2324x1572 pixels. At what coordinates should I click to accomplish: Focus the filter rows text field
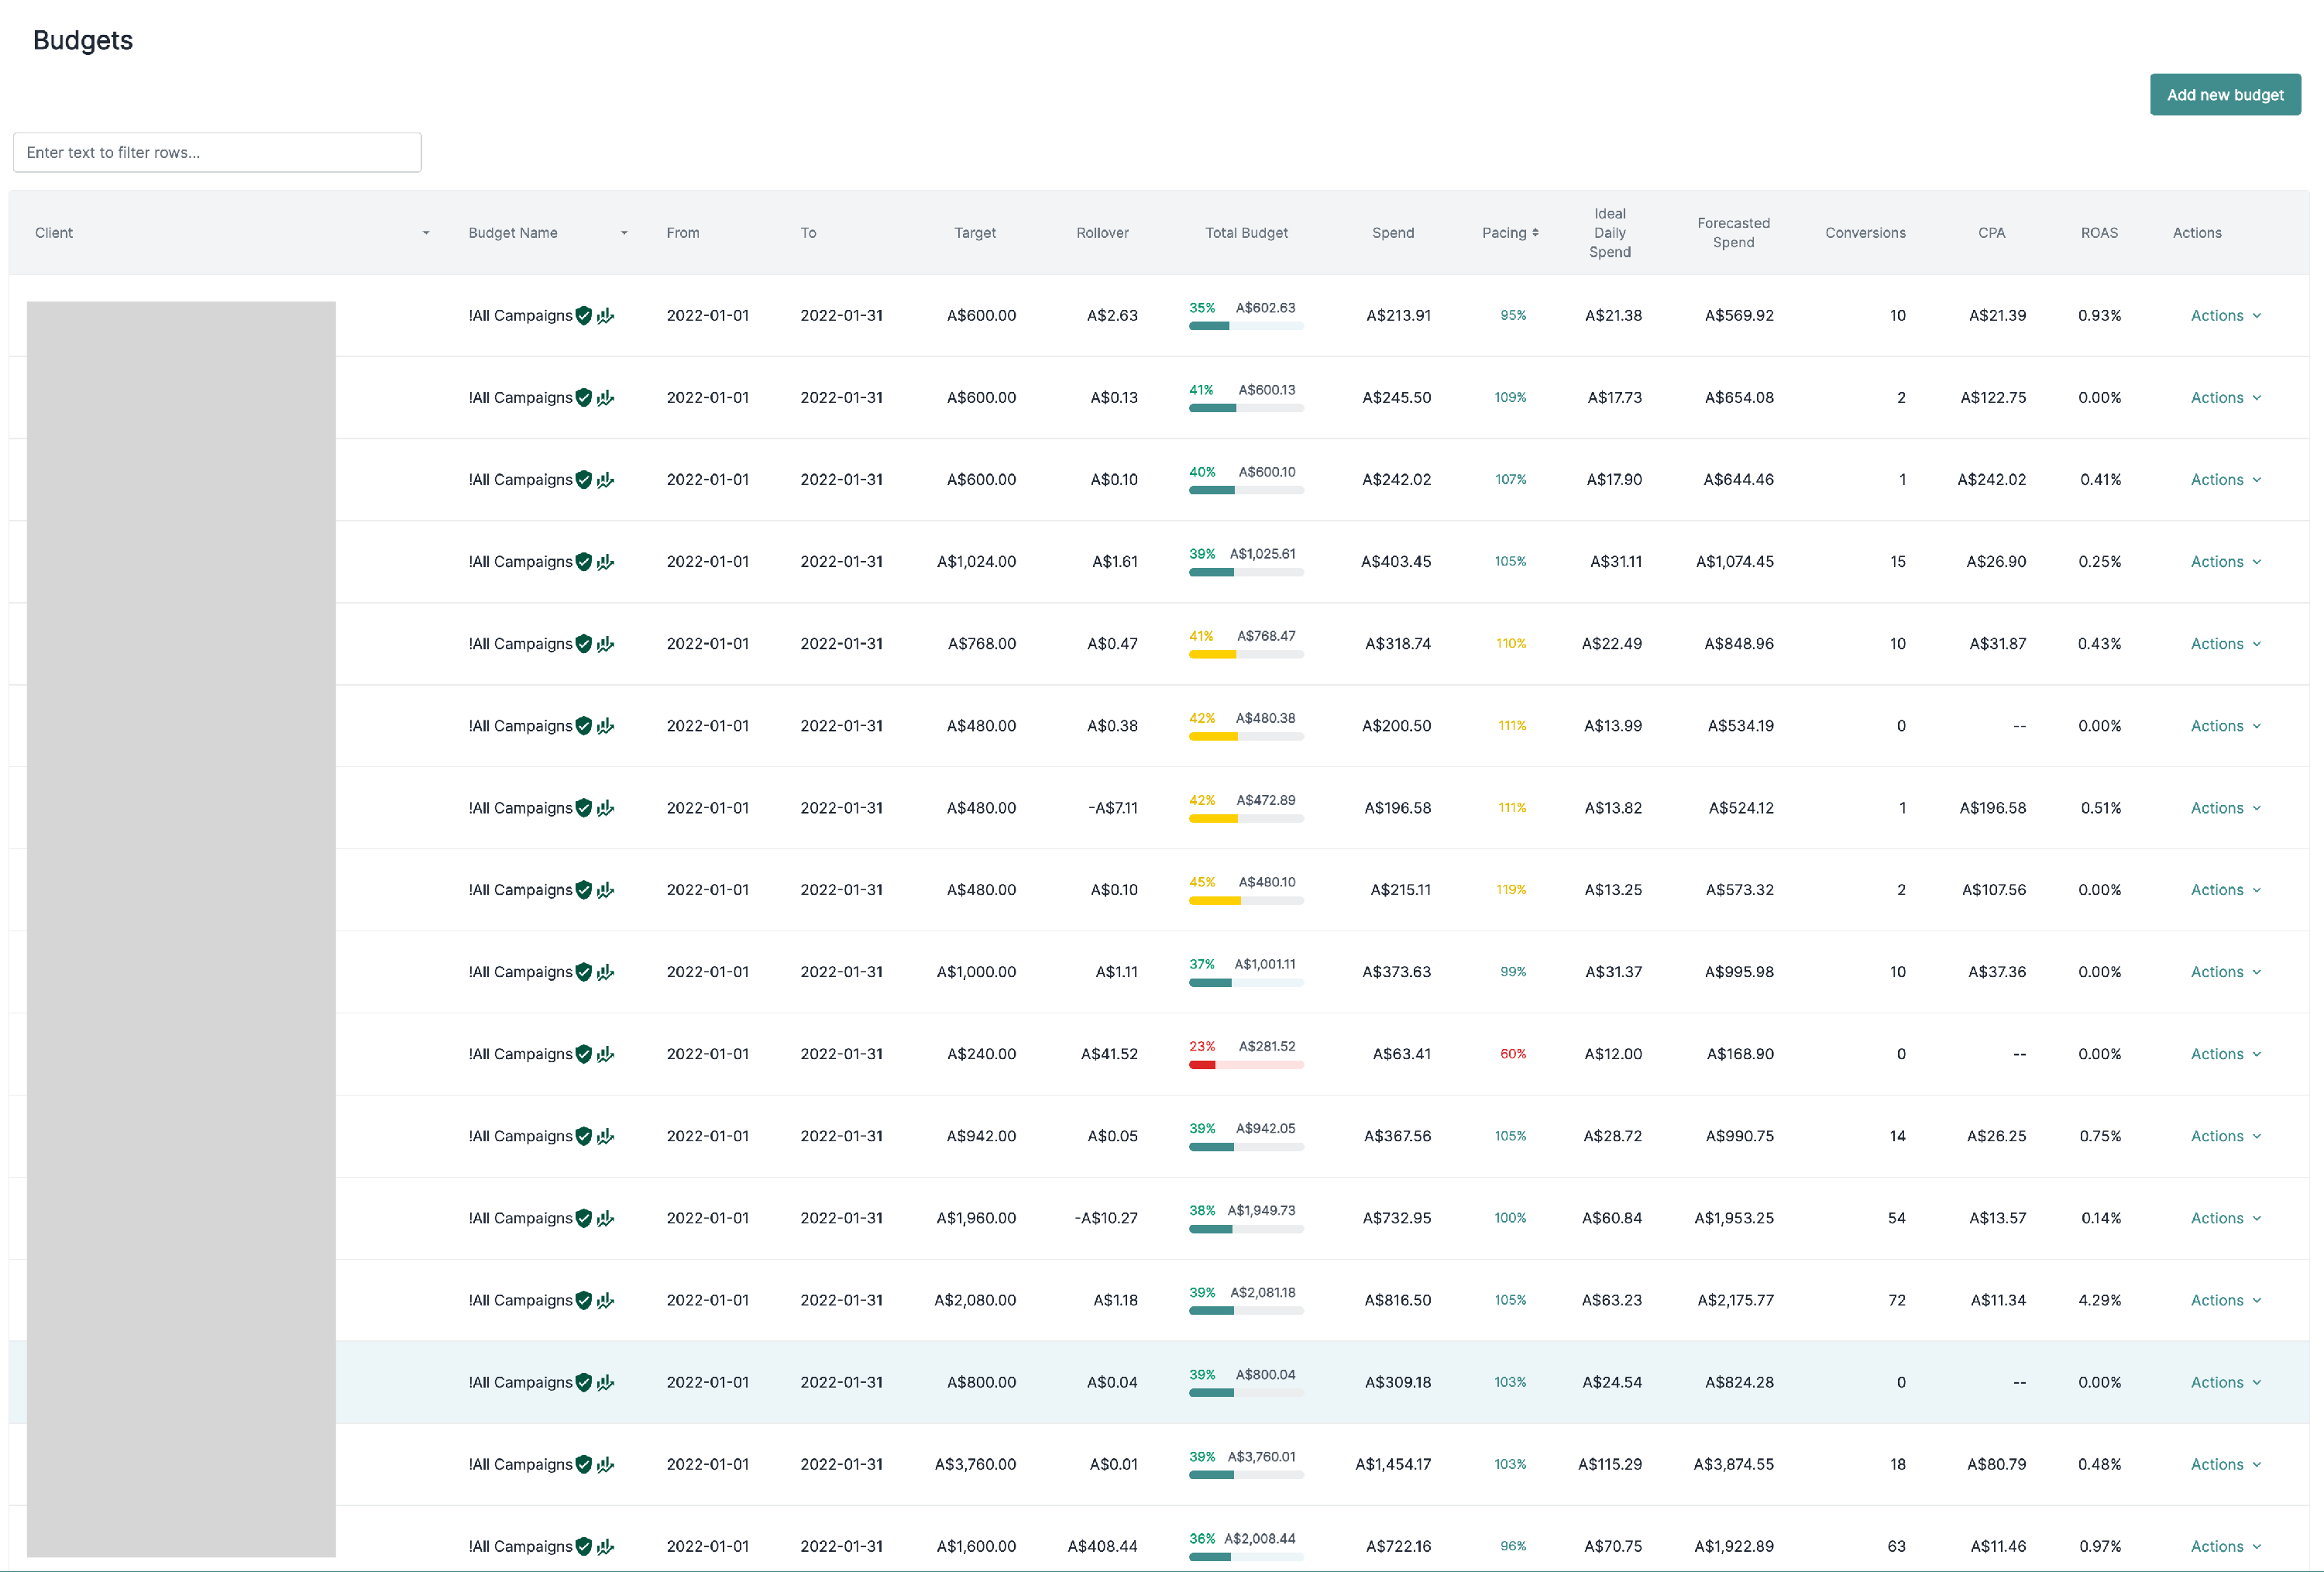pyautogui.click(x=217, y=153)
